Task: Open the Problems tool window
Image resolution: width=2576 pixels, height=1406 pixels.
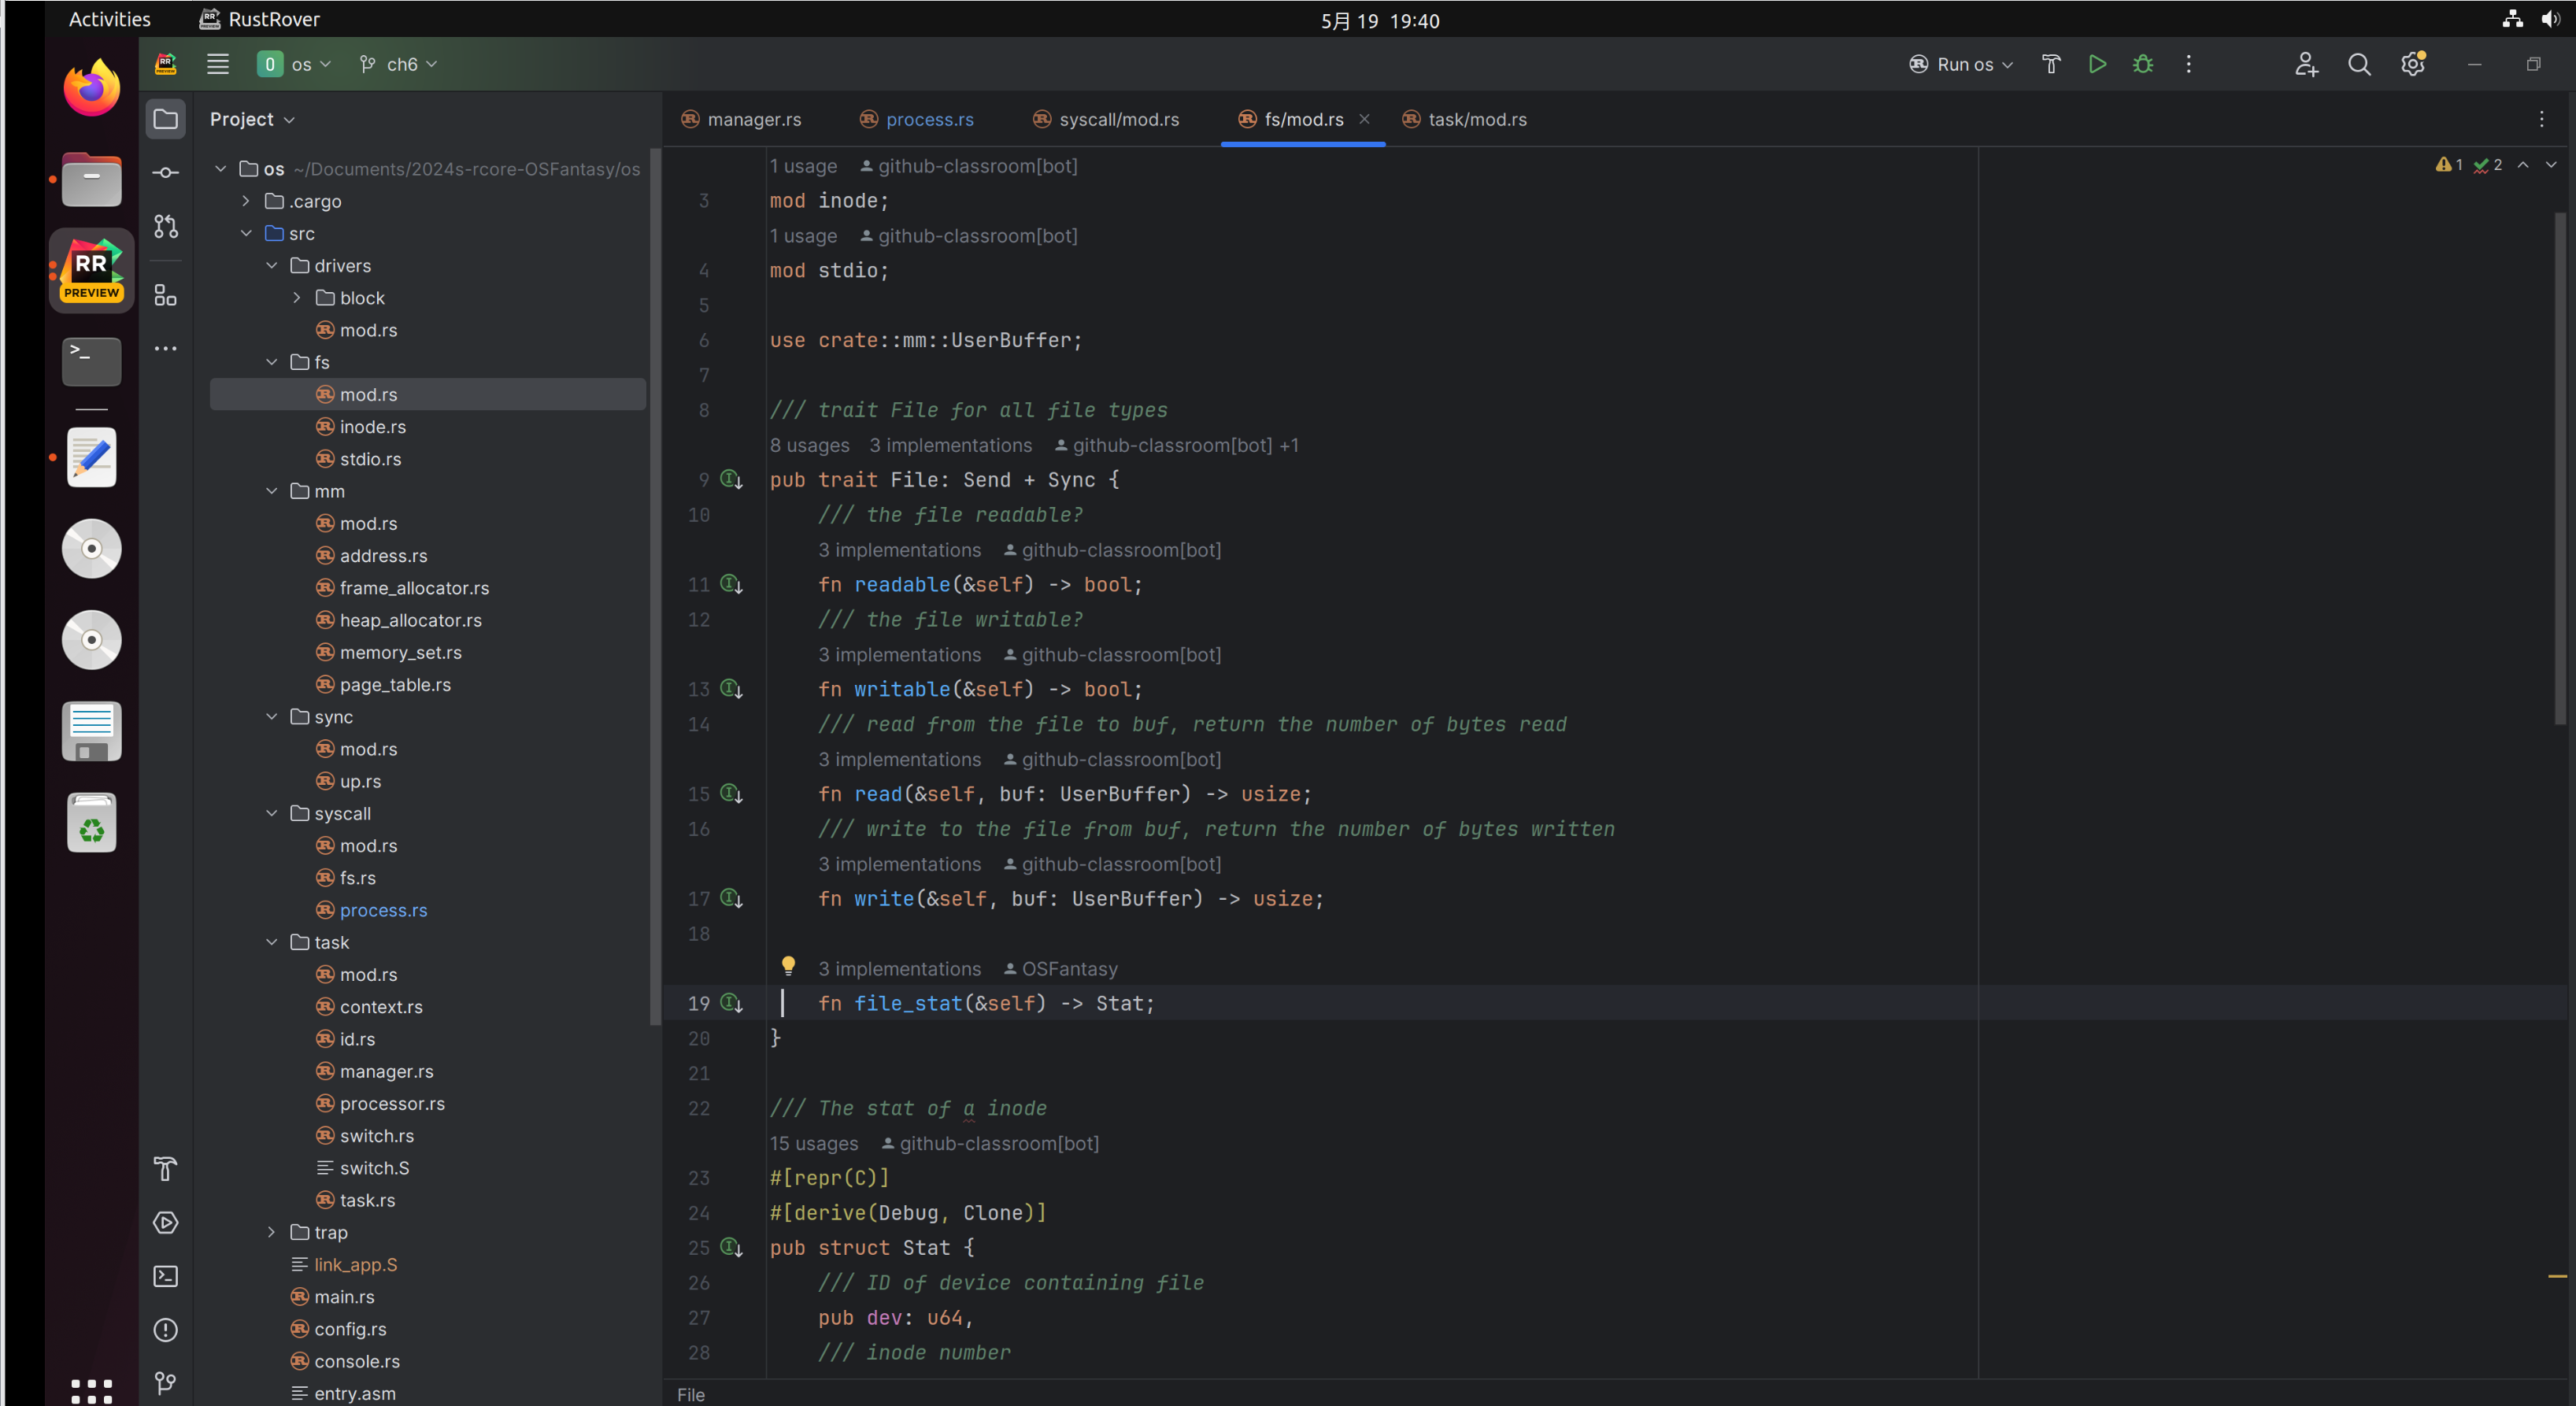Action: [x=165, y=1330]
